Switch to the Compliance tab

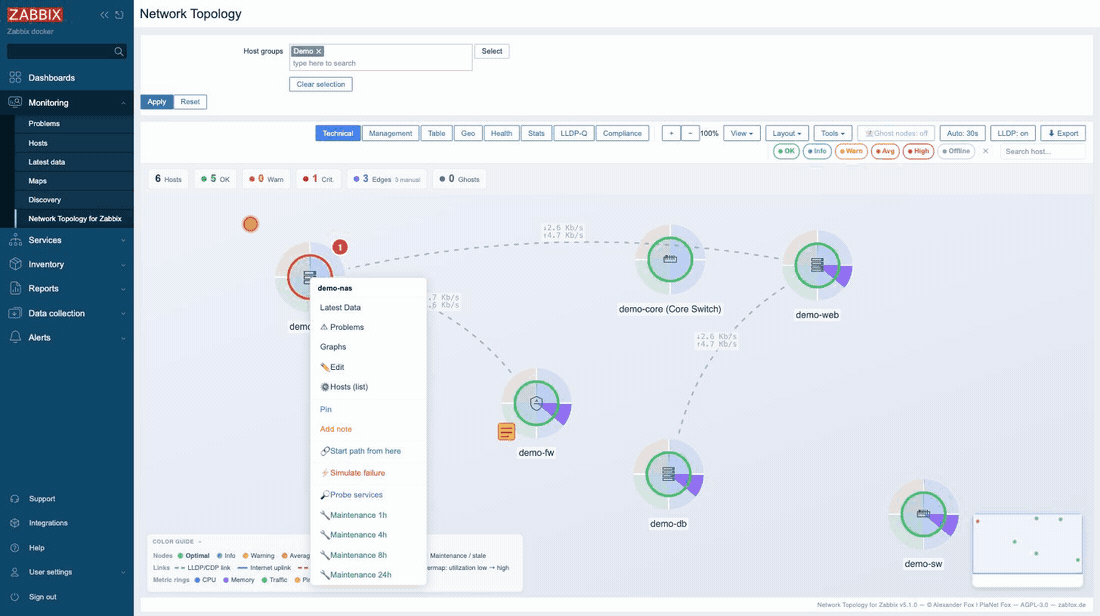(x=622, y=133)
